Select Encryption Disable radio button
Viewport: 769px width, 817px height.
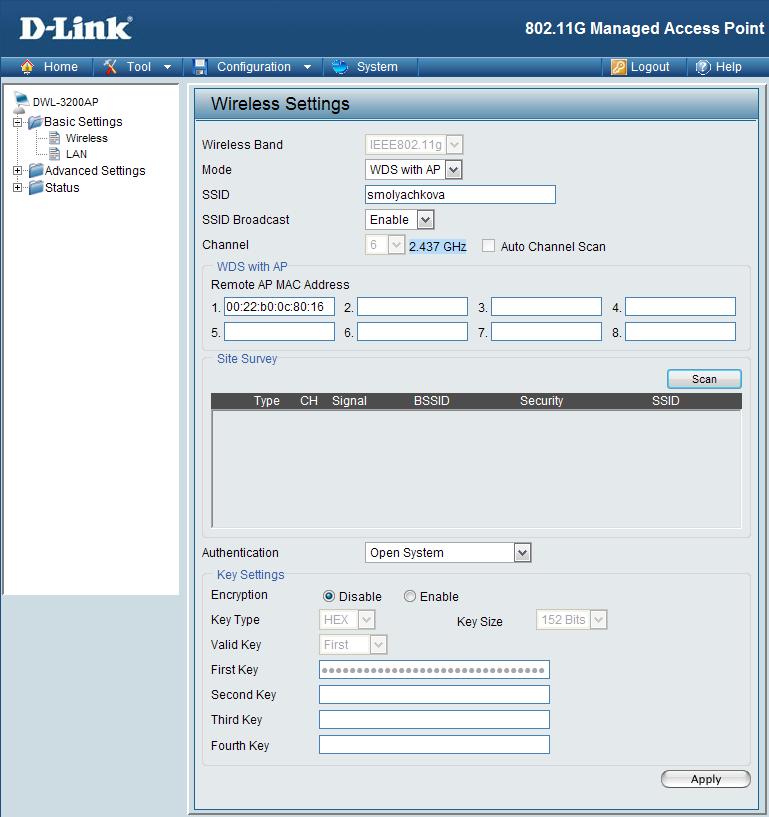point(329,596)
